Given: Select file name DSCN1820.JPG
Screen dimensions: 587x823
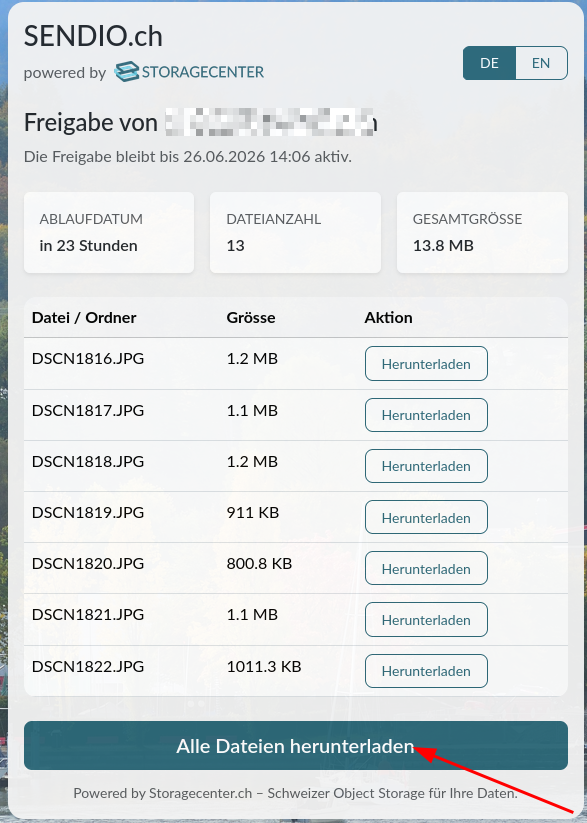Looking at the screenshot, I should tap(88, 563).
